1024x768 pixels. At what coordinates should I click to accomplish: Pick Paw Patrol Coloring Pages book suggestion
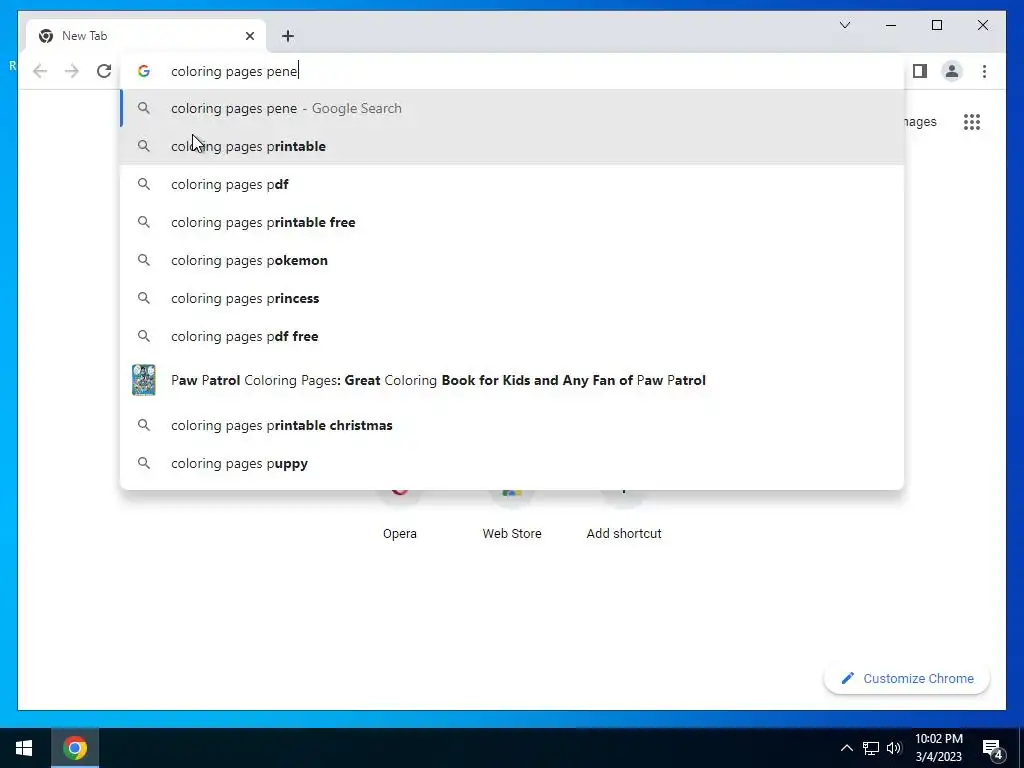[x=513, y=380]
